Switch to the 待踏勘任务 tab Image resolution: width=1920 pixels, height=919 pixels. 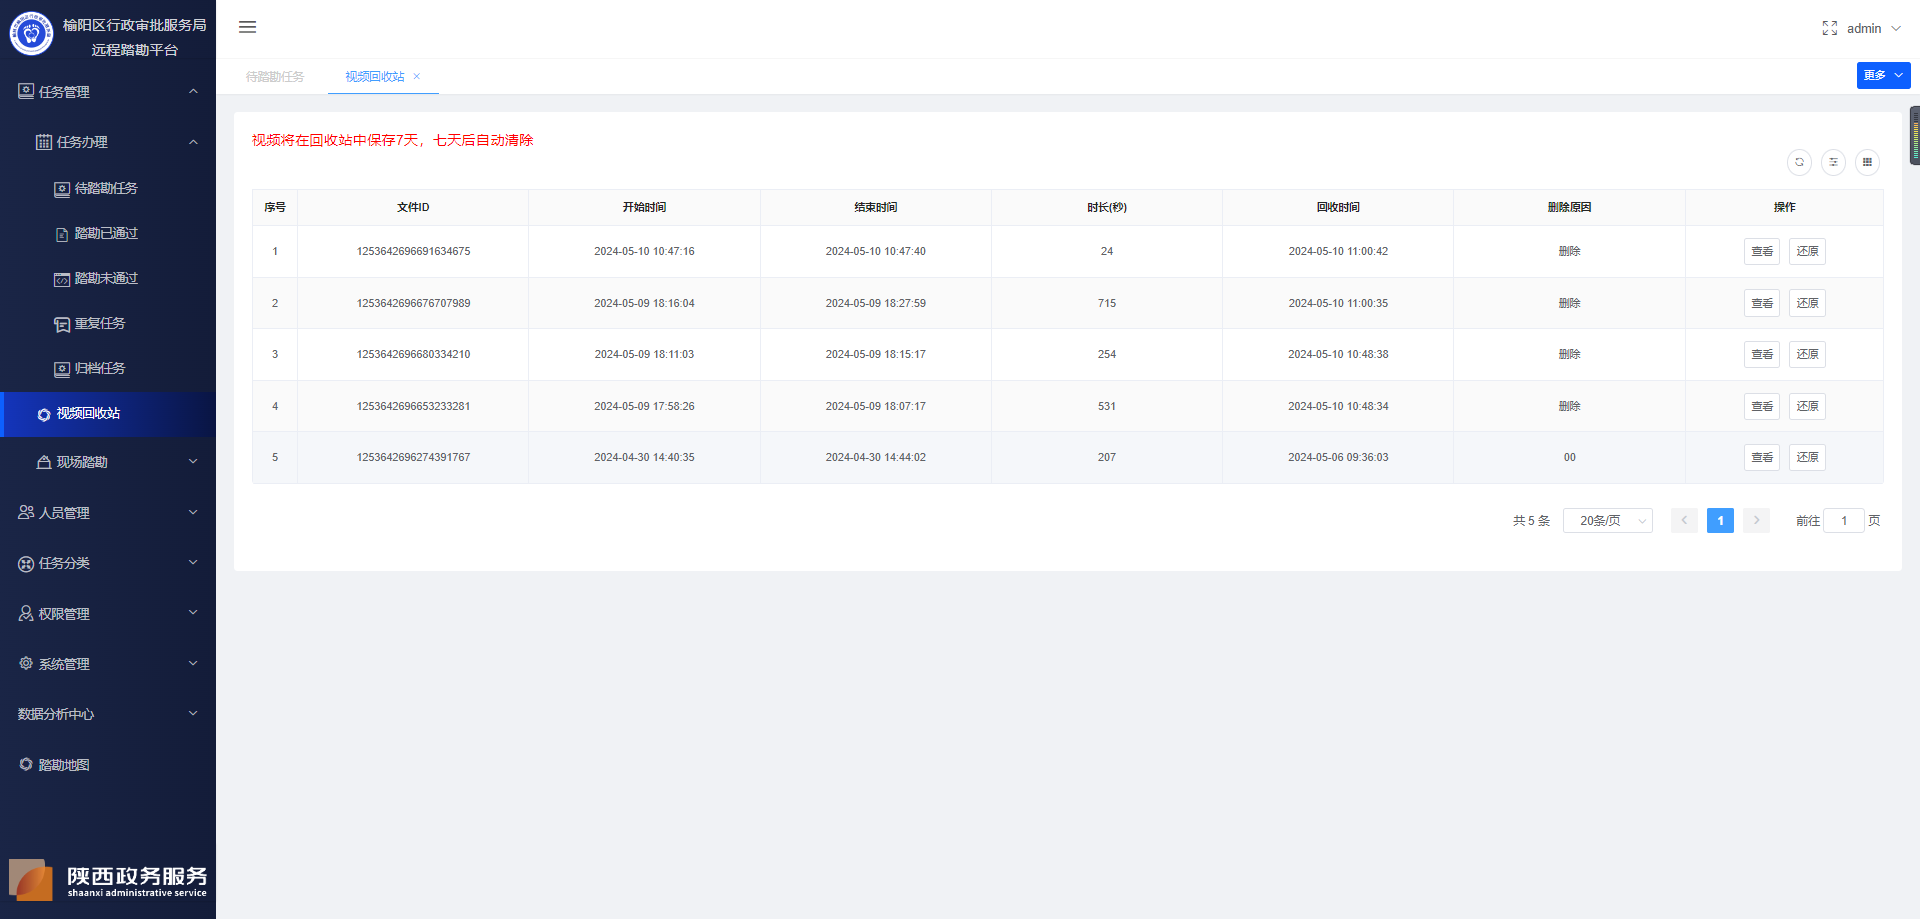pyautogui.click(x=275, y=77)
